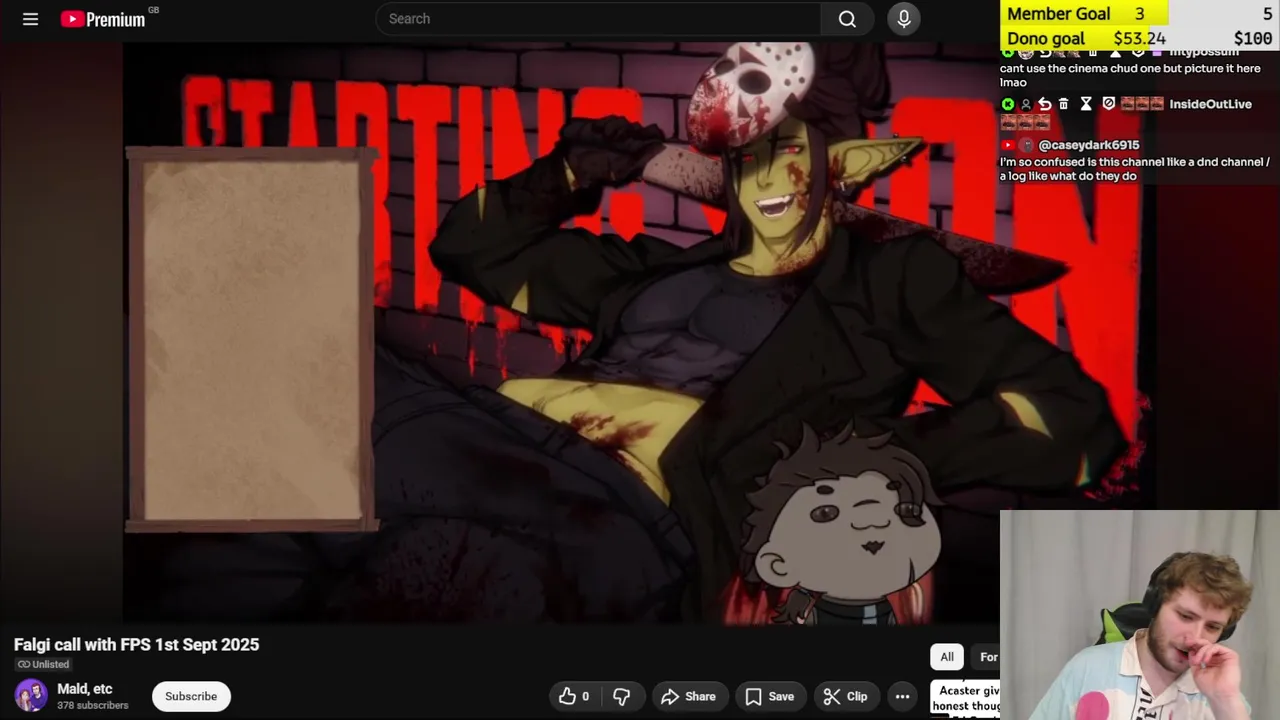Click the streamer webcam overlay

[1140, 615]
